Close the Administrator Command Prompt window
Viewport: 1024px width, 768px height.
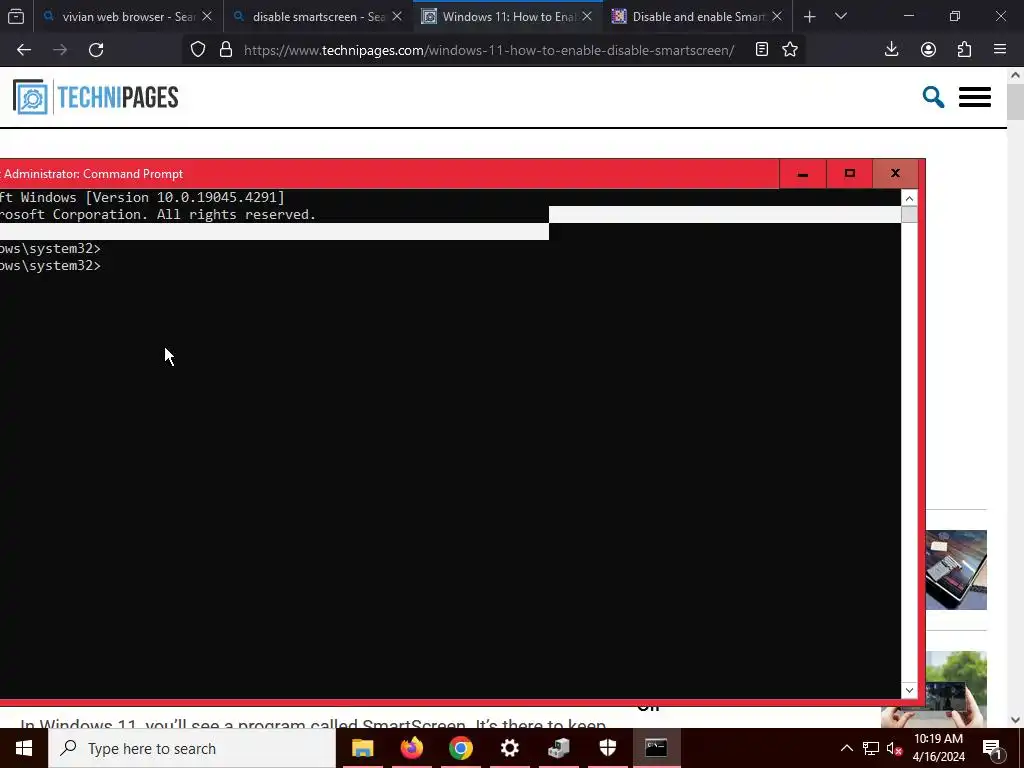click(895, 174)
